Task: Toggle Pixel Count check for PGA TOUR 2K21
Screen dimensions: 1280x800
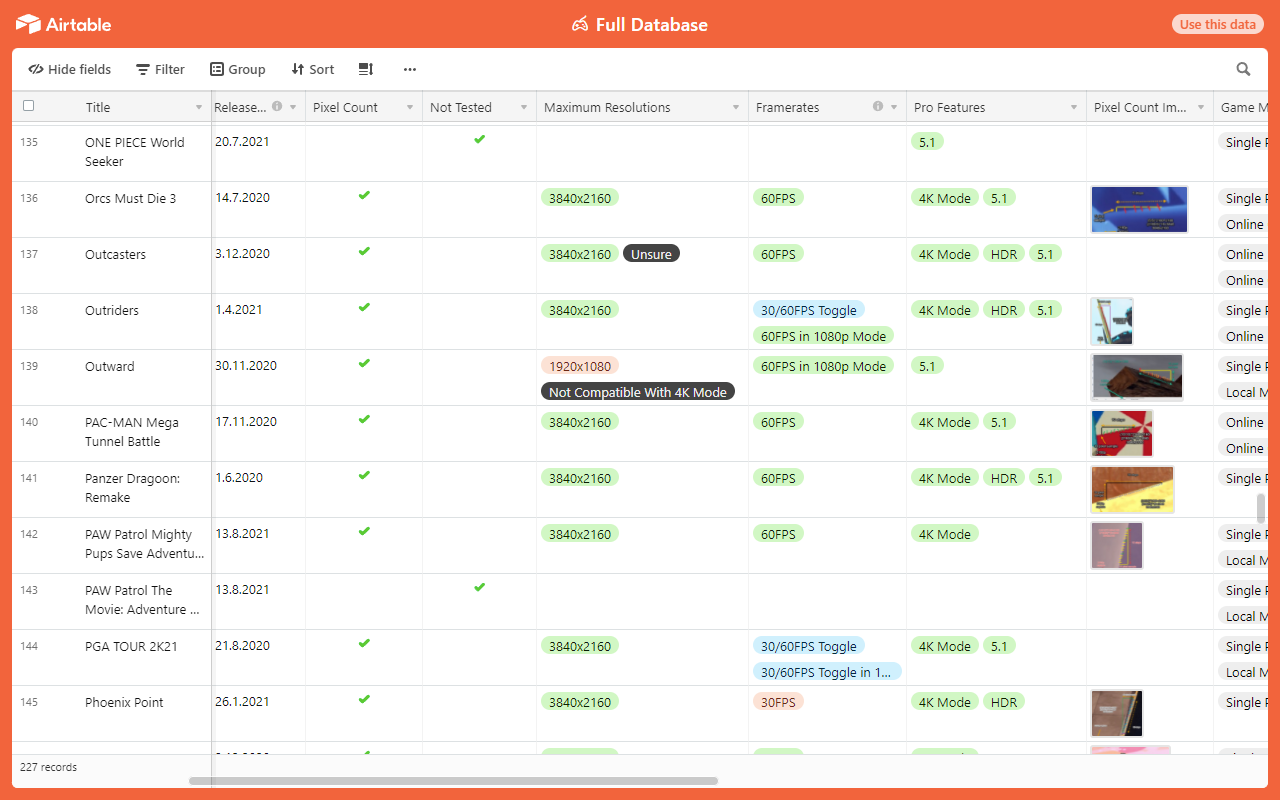Action: [x=364, y=644]
